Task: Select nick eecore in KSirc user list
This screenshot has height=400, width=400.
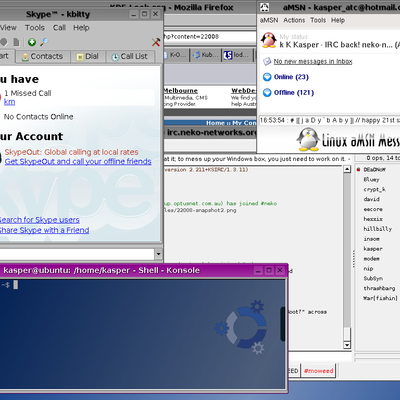Action: pyautogui.click(x=373, y=209)
